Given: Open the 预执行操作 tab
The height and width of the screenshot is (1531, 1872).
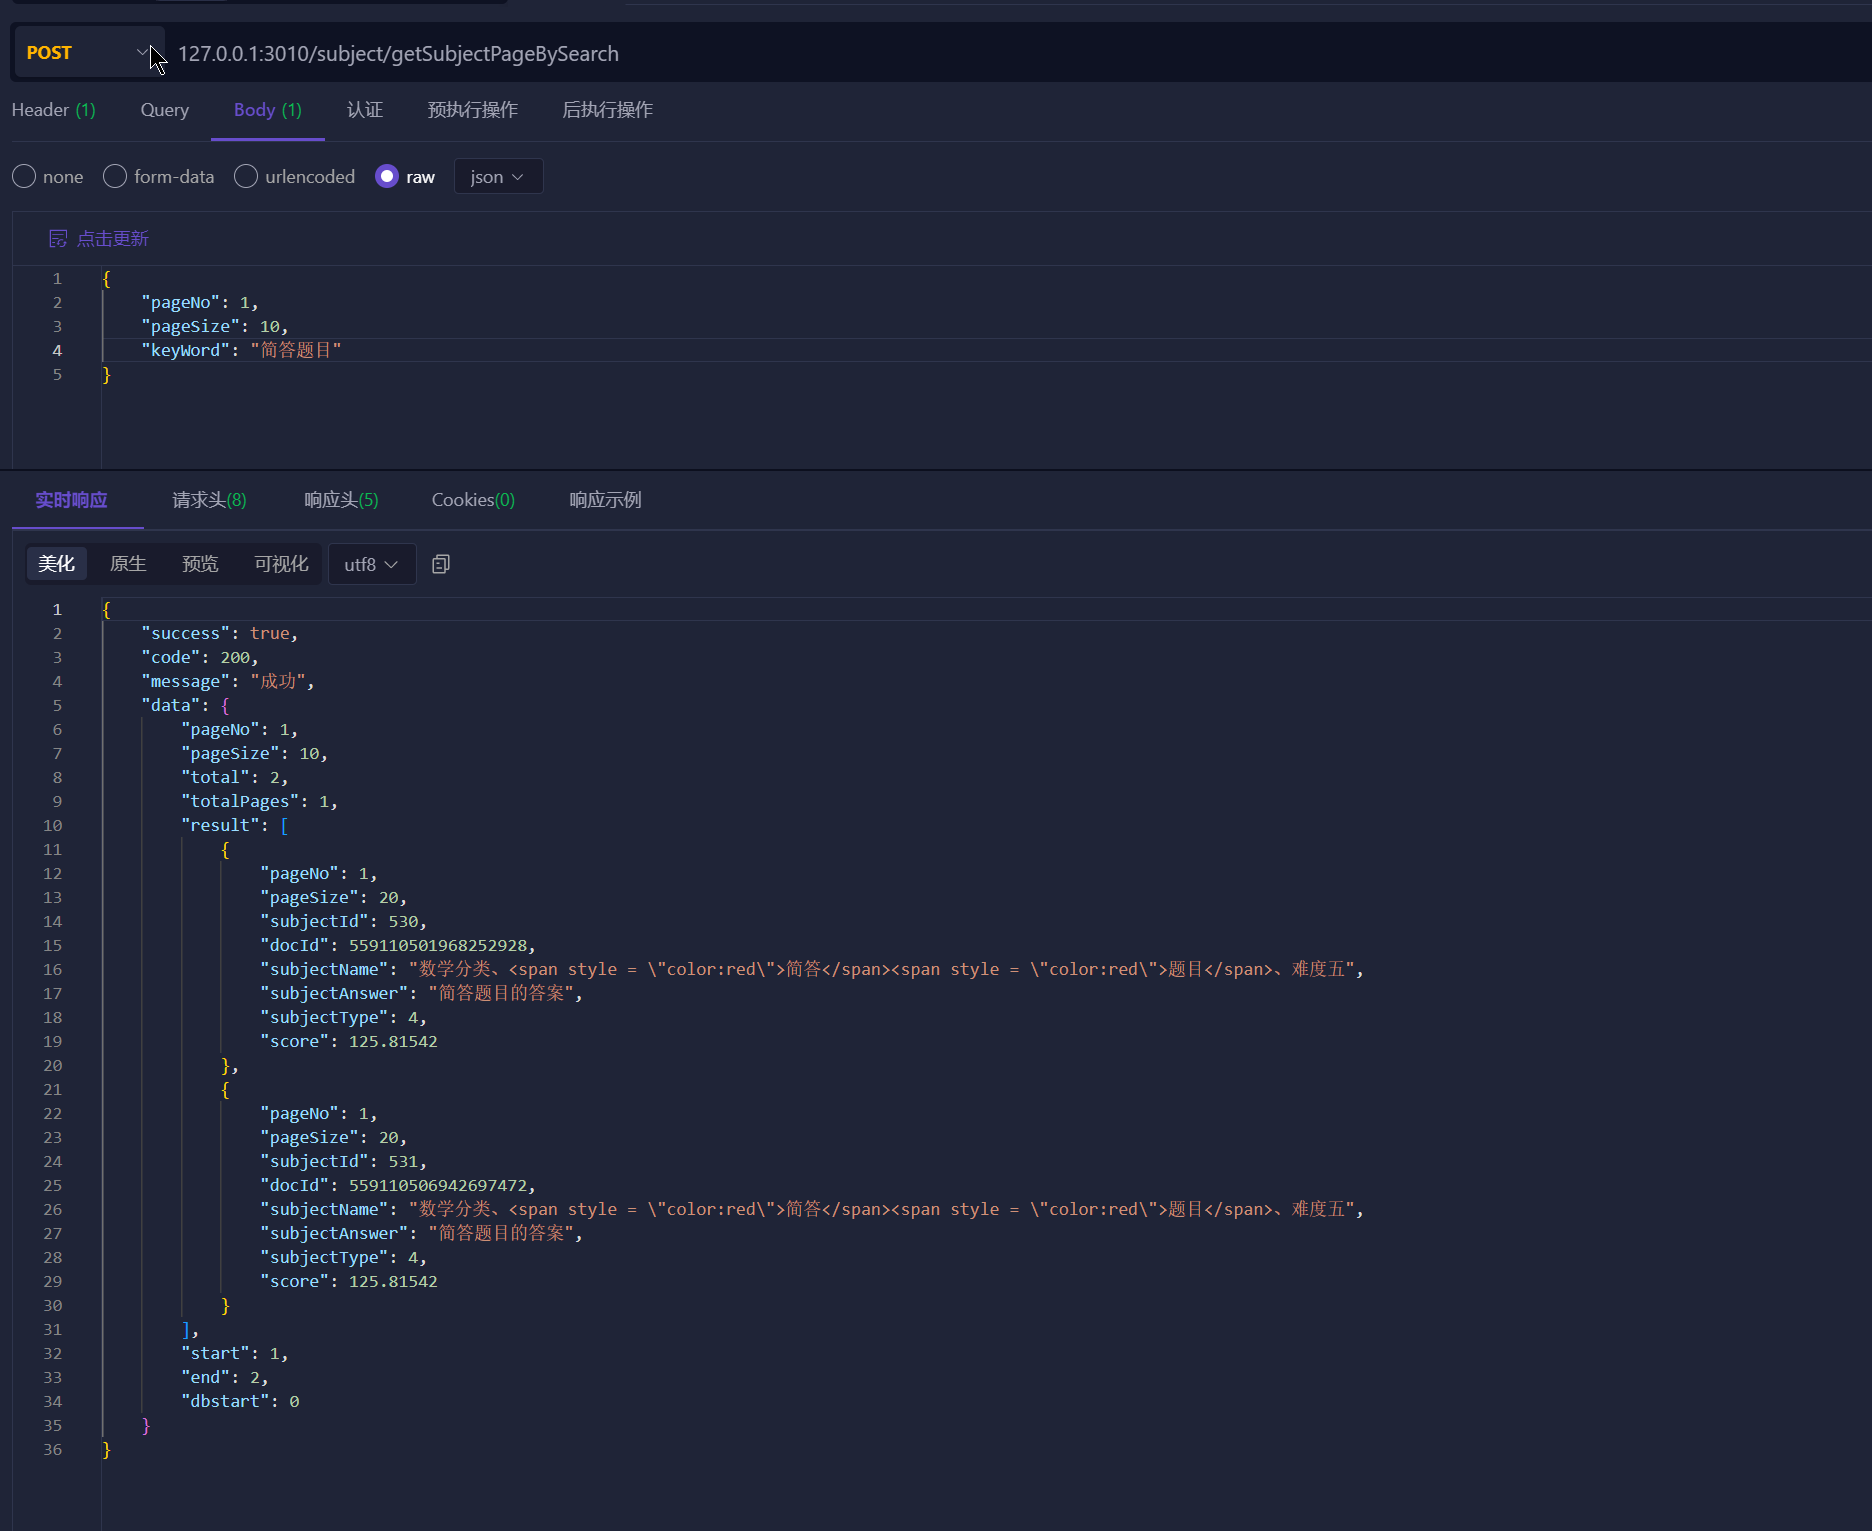Looking at the screenshot, I should [473, 110].
